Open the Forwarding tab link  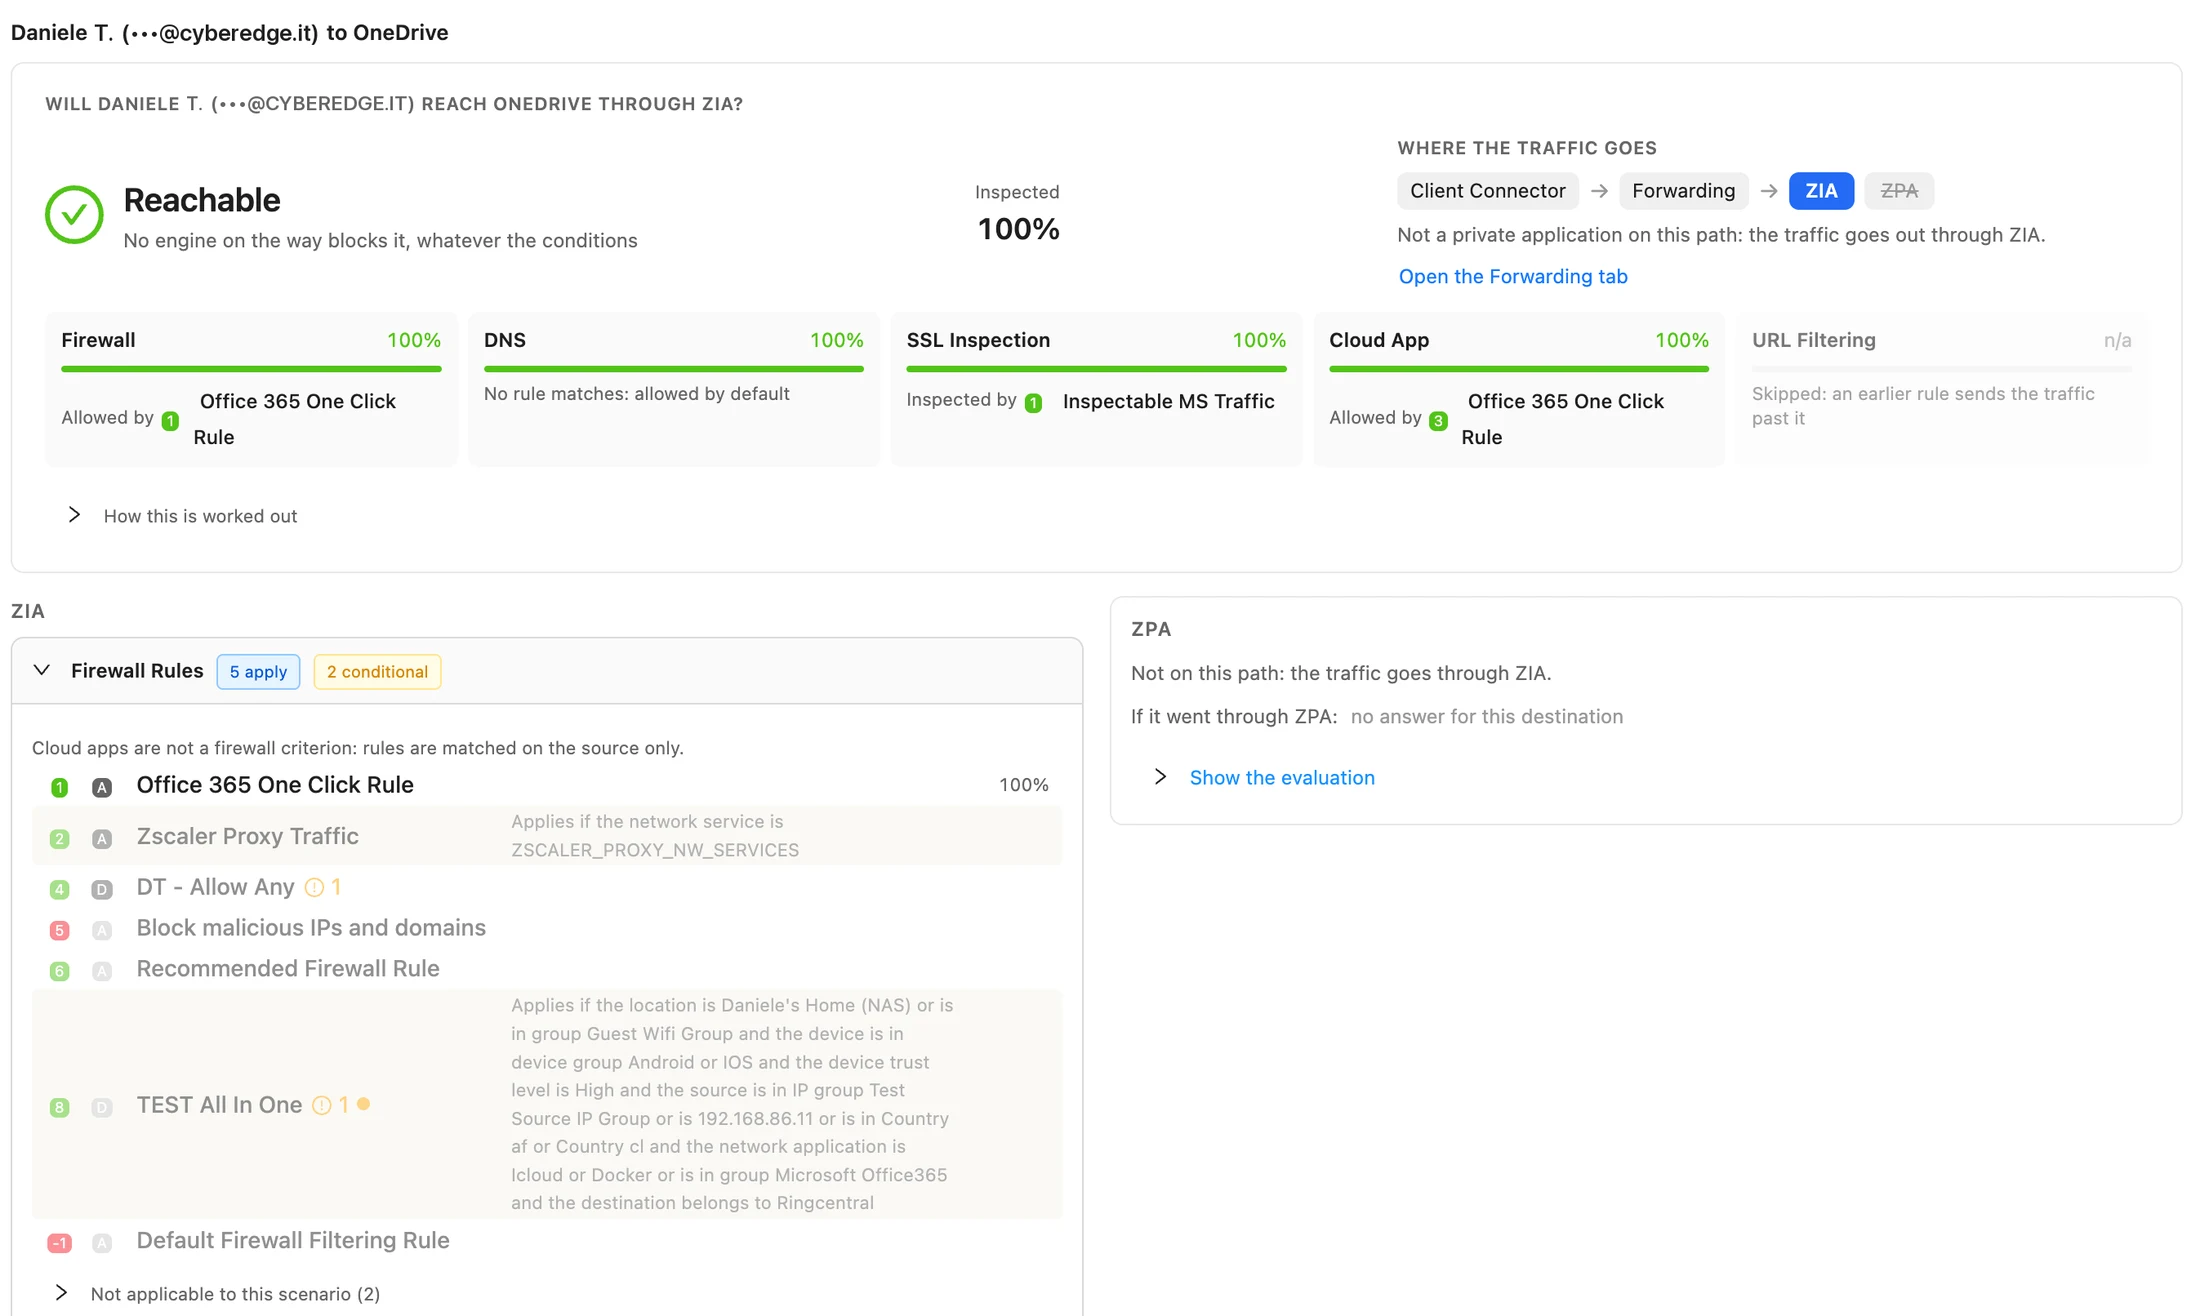pyautogui.click(x=1513, y=277)
